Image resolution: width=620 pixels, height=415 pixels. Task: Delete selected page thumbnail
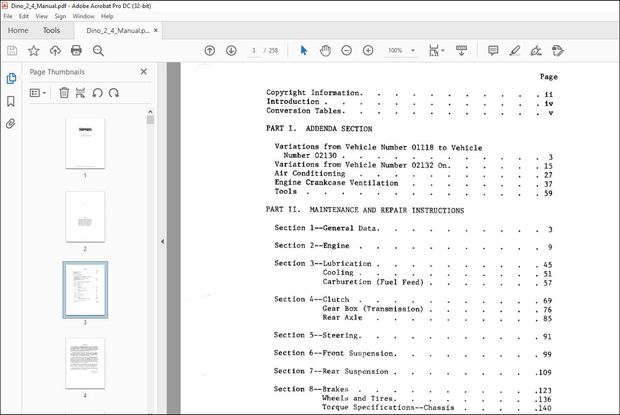(64, 93)
